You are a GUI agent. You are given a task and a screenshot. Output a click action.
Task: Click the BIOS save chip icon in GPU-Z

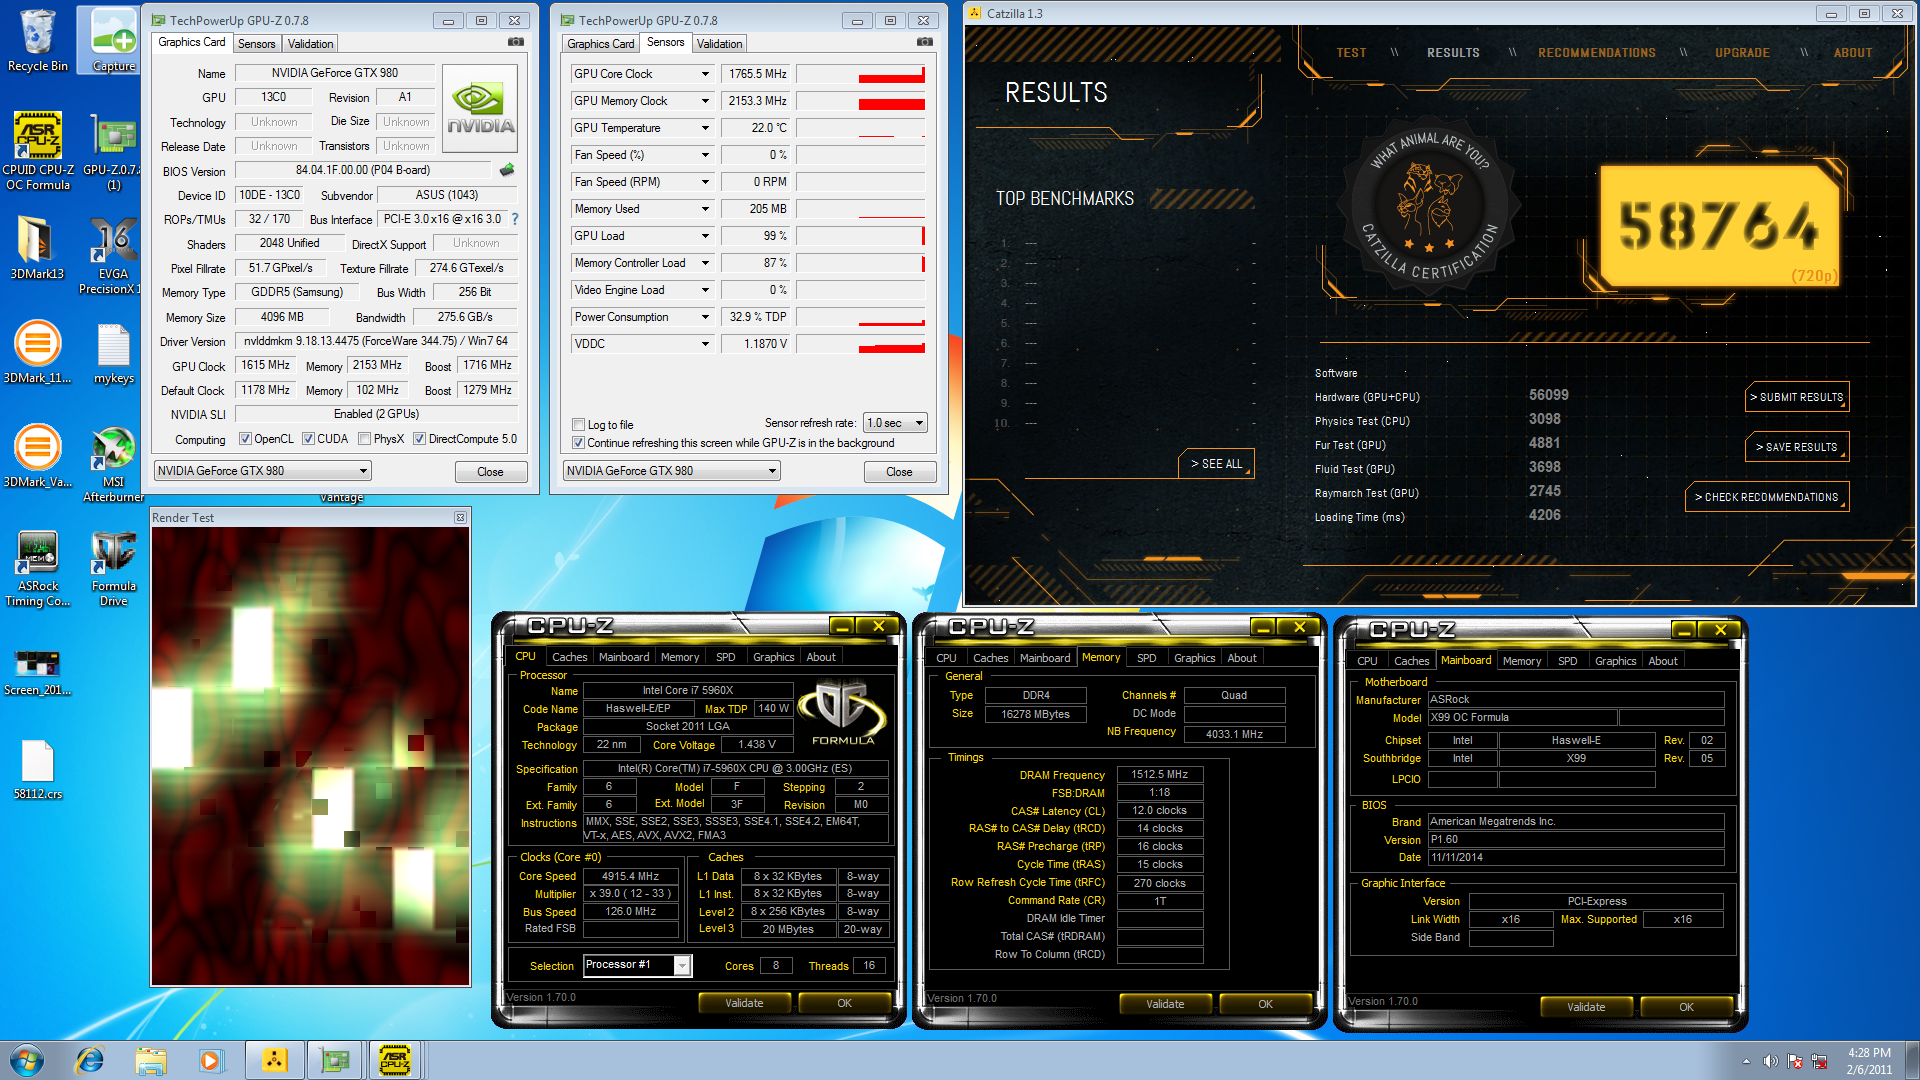pyautogui.click(x=507, y=170)
